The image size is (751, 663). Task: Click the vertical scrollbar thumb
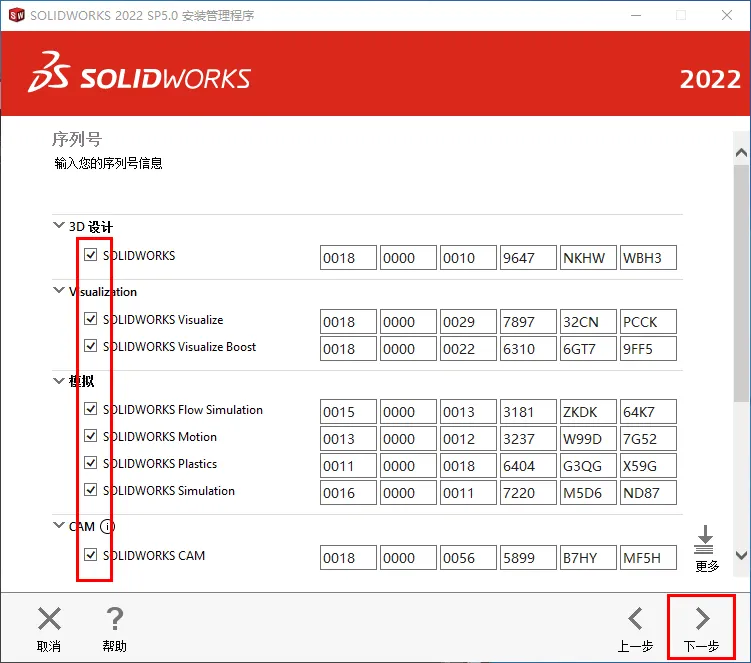(741, 283)
